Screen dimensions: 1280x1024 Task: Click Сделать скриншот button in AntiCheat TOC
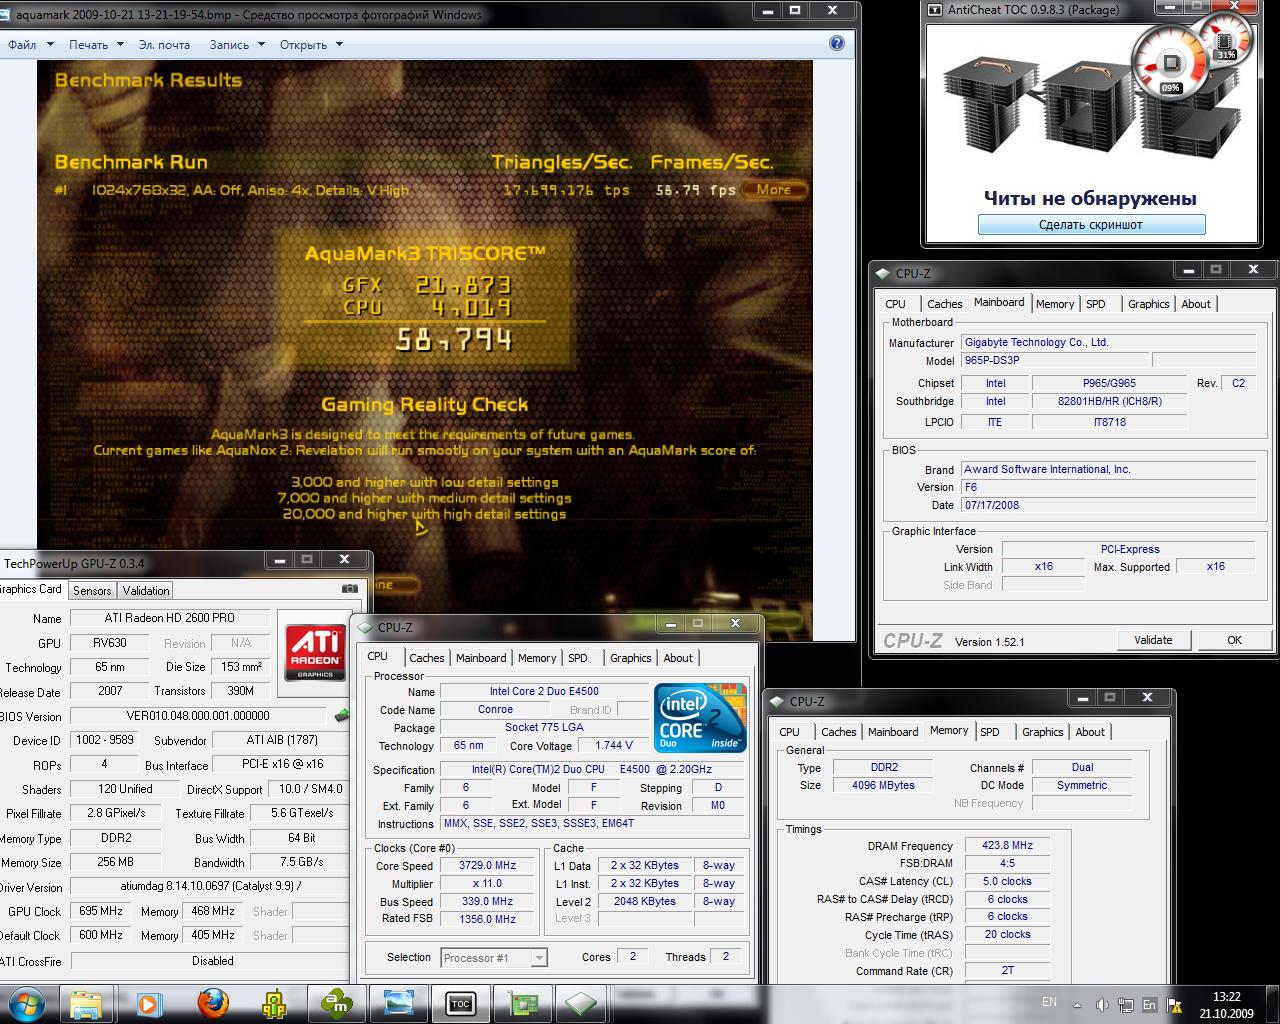[x=1091, y=225]
